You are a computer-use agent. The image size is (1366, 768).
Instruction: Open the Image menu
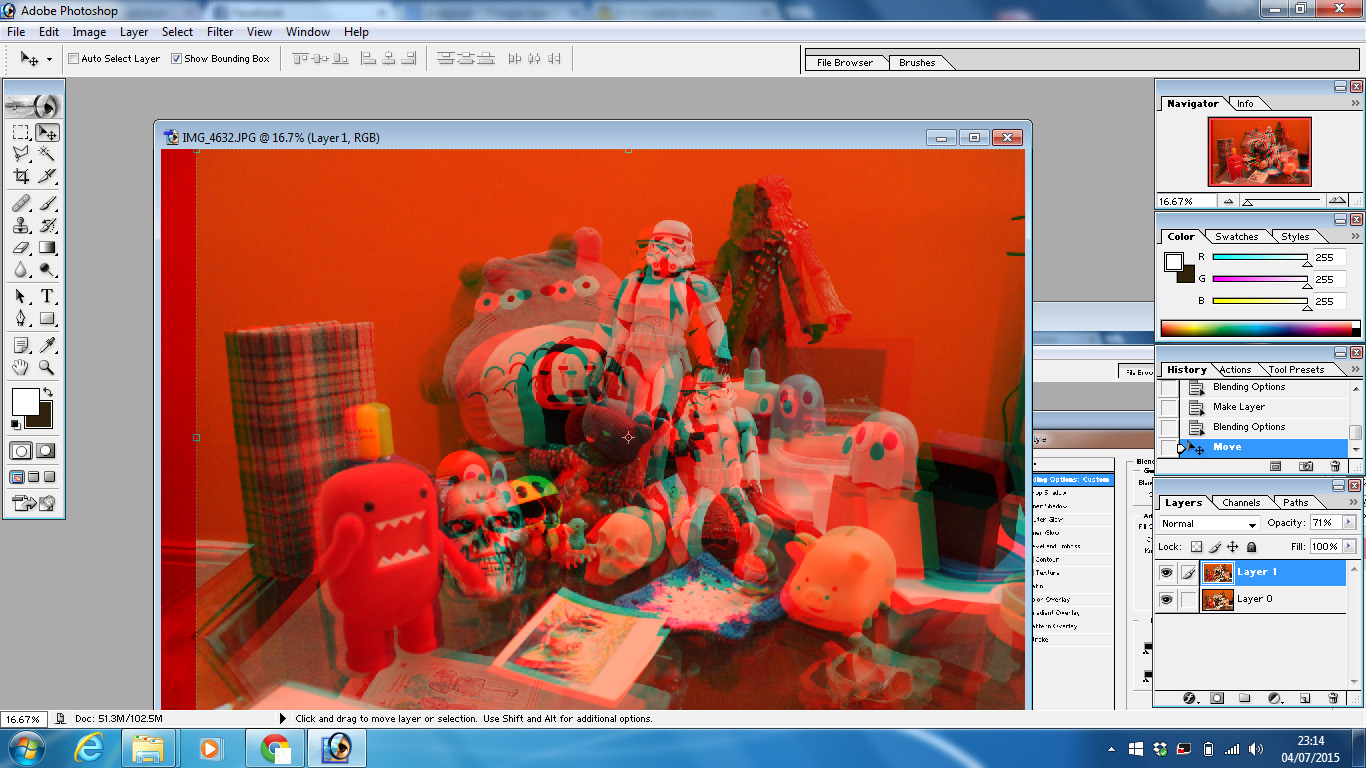coord(89,32)
